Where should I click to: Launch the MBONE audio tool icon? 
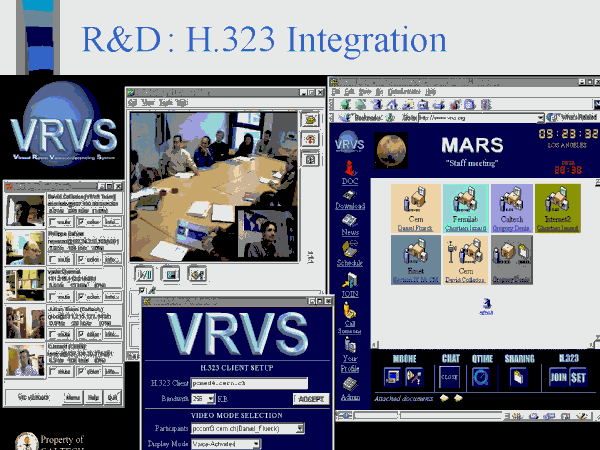click(x=414, y=377)
